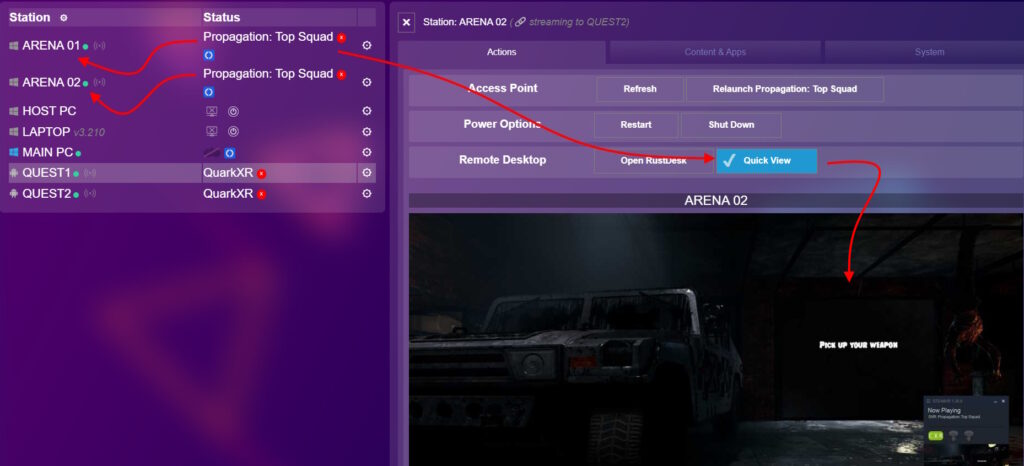
Task: Click Propagation: Top Squad status on ARENA 01
Action: 268,37
